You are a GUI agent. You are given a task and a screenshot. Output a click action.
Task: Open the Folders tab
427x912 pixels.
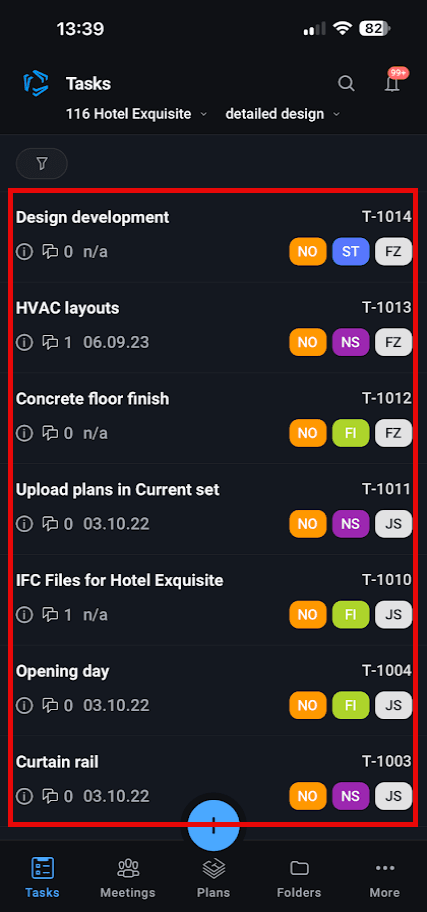[299, 877]
